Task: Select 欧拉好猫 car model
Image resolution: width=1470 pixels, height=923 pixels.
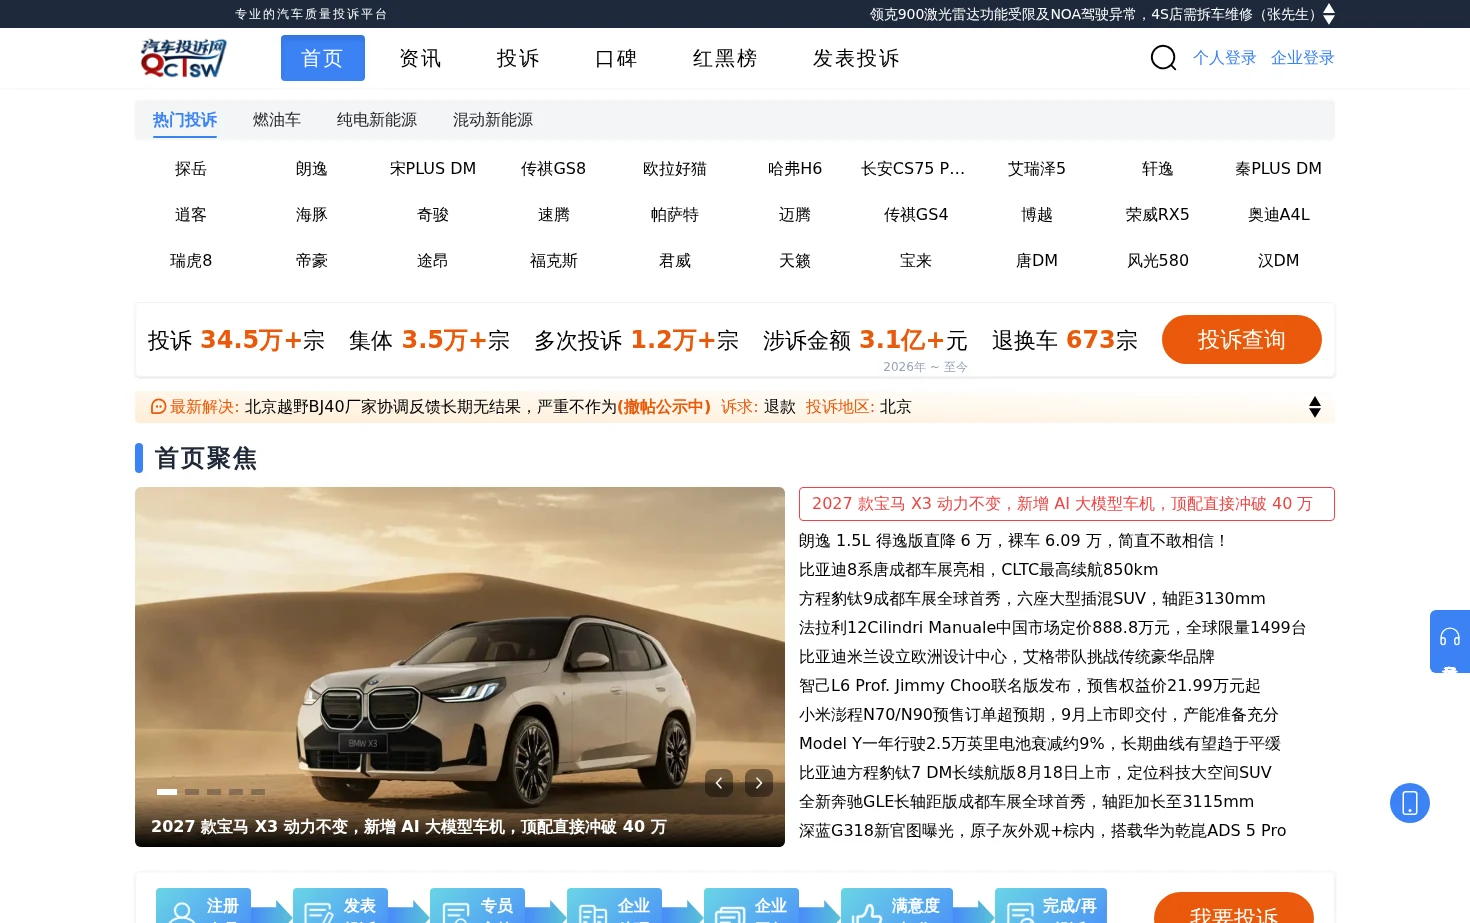Action: click(675, 169)
